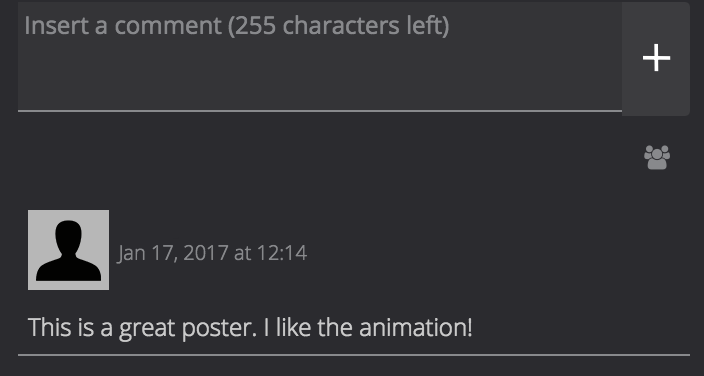This screenshot has width=704, height=376.
Task: Click the dark panel right of plus sign
Action: click(682, 58)
